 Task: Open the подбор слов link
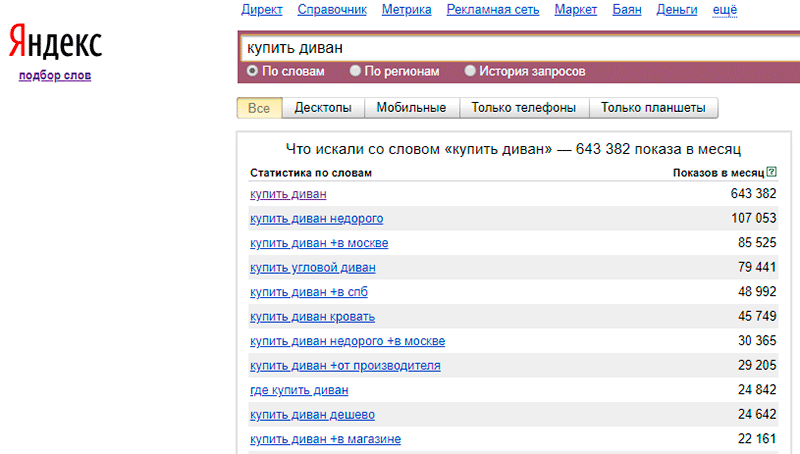[x=55, y=75]
